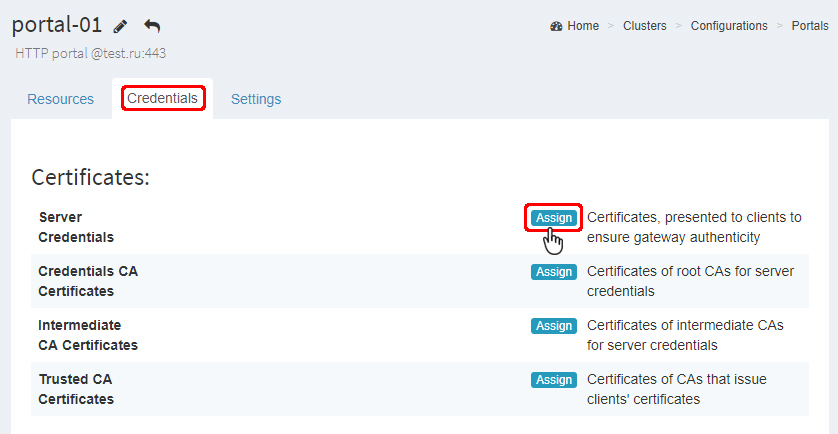Go to the Clusters breadcrumb link
The width and height of the screenshot is (838, 434).
tap(644, 26)
